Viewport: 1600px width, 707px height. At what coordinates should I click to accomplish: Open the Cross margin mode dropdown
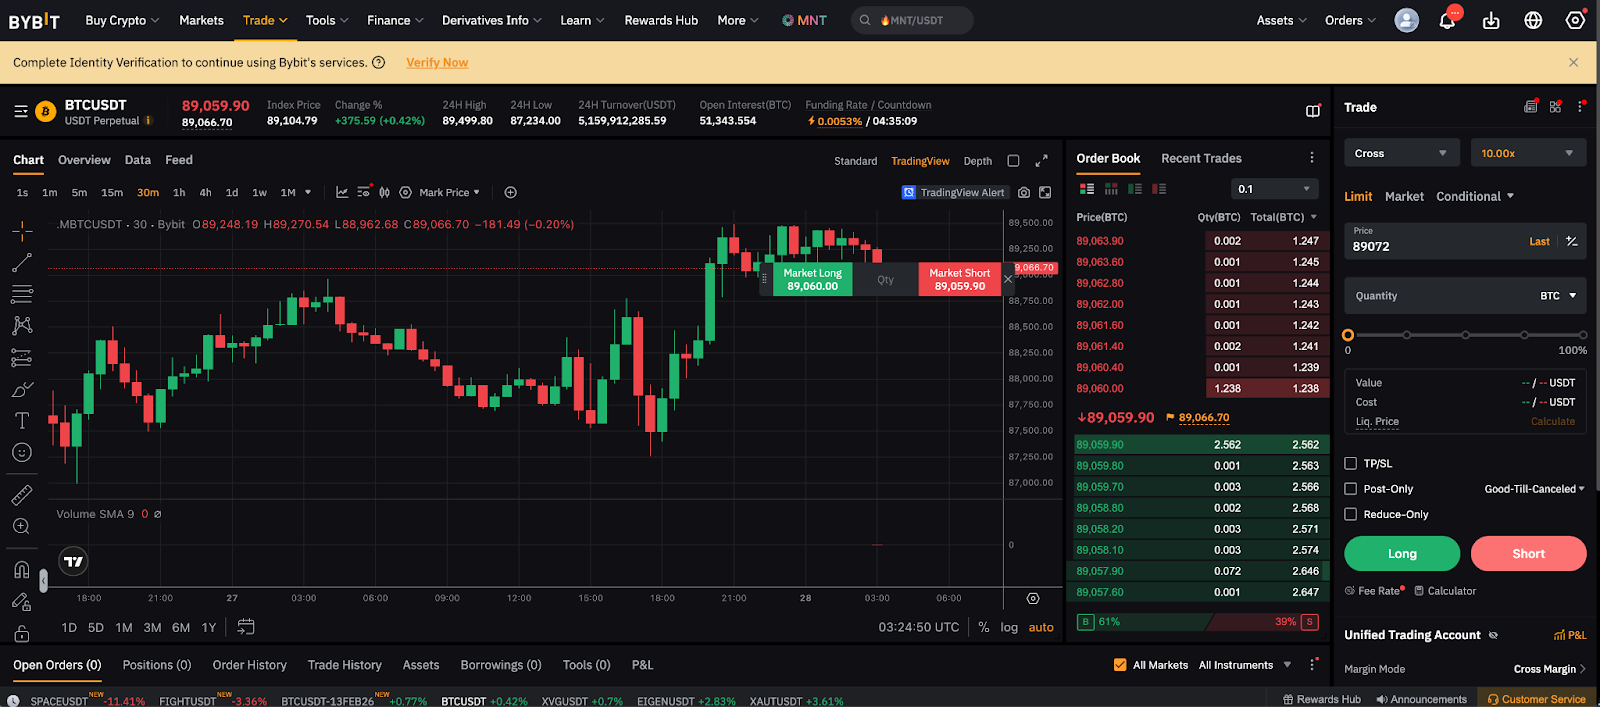pyautogui.click(x=1400, y=153)
